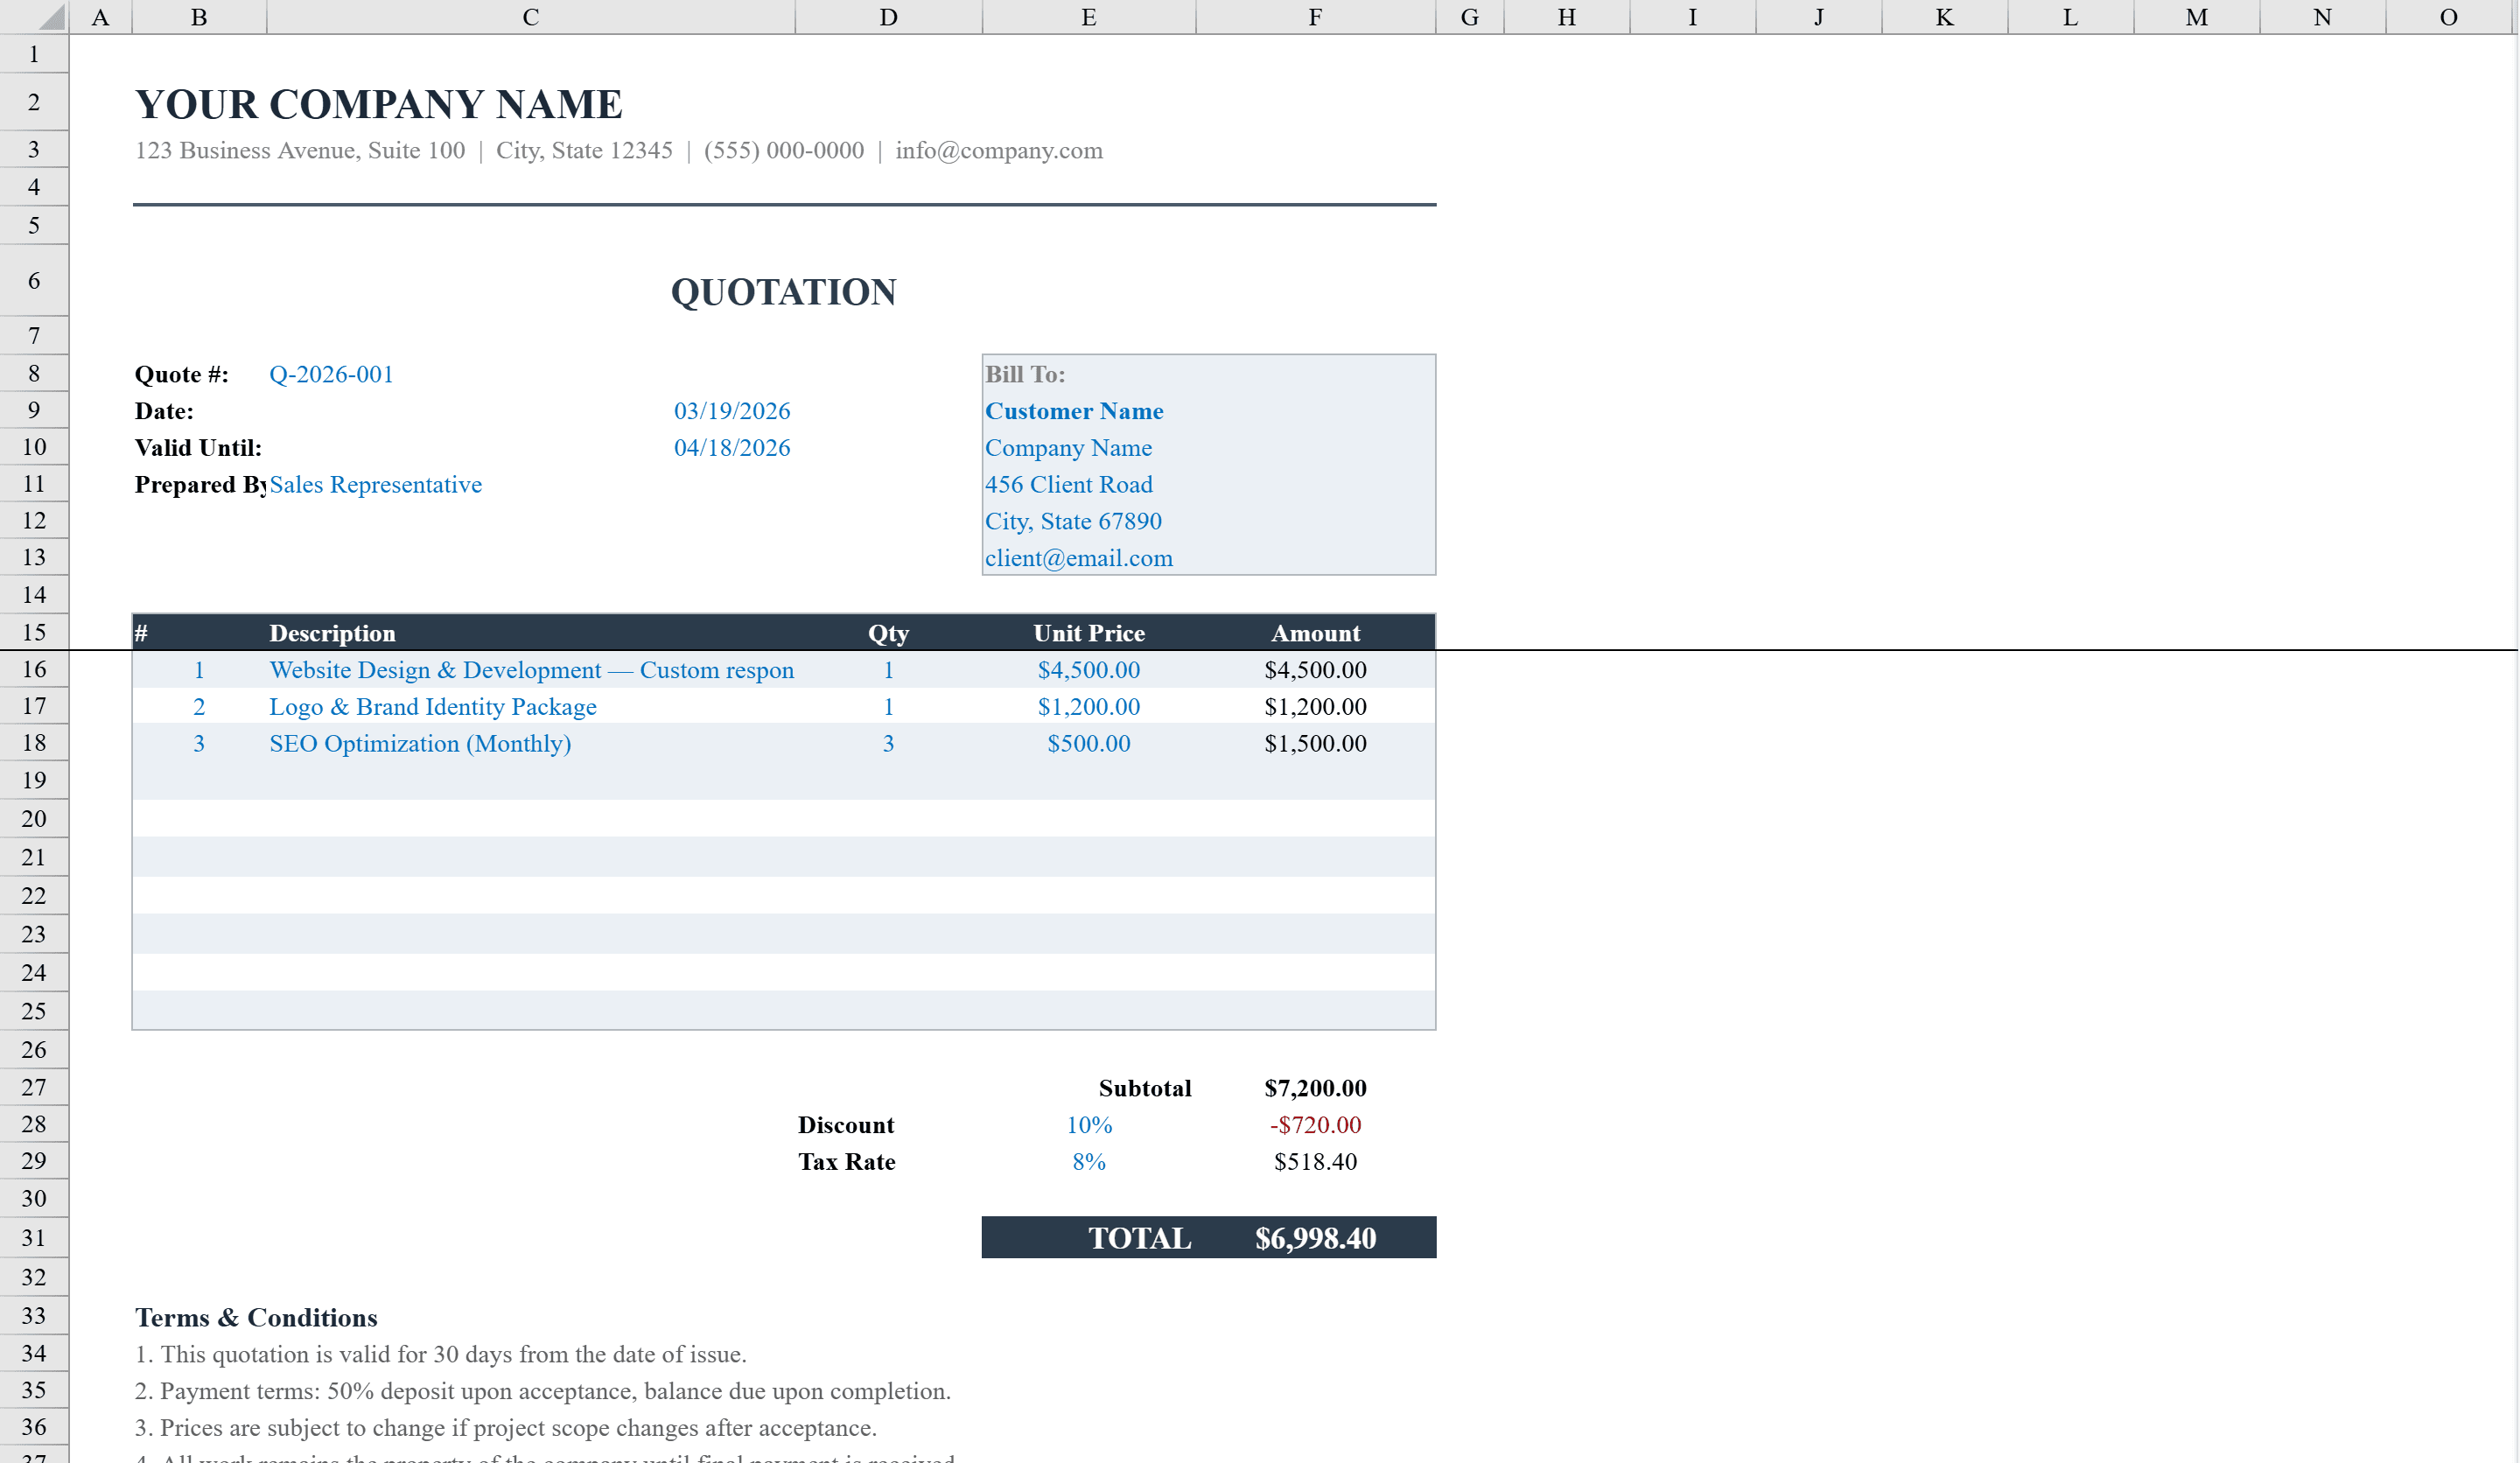Select the Website Design & Development line item
Viewport: 2520px width, 1463px height.
[532, 670]
